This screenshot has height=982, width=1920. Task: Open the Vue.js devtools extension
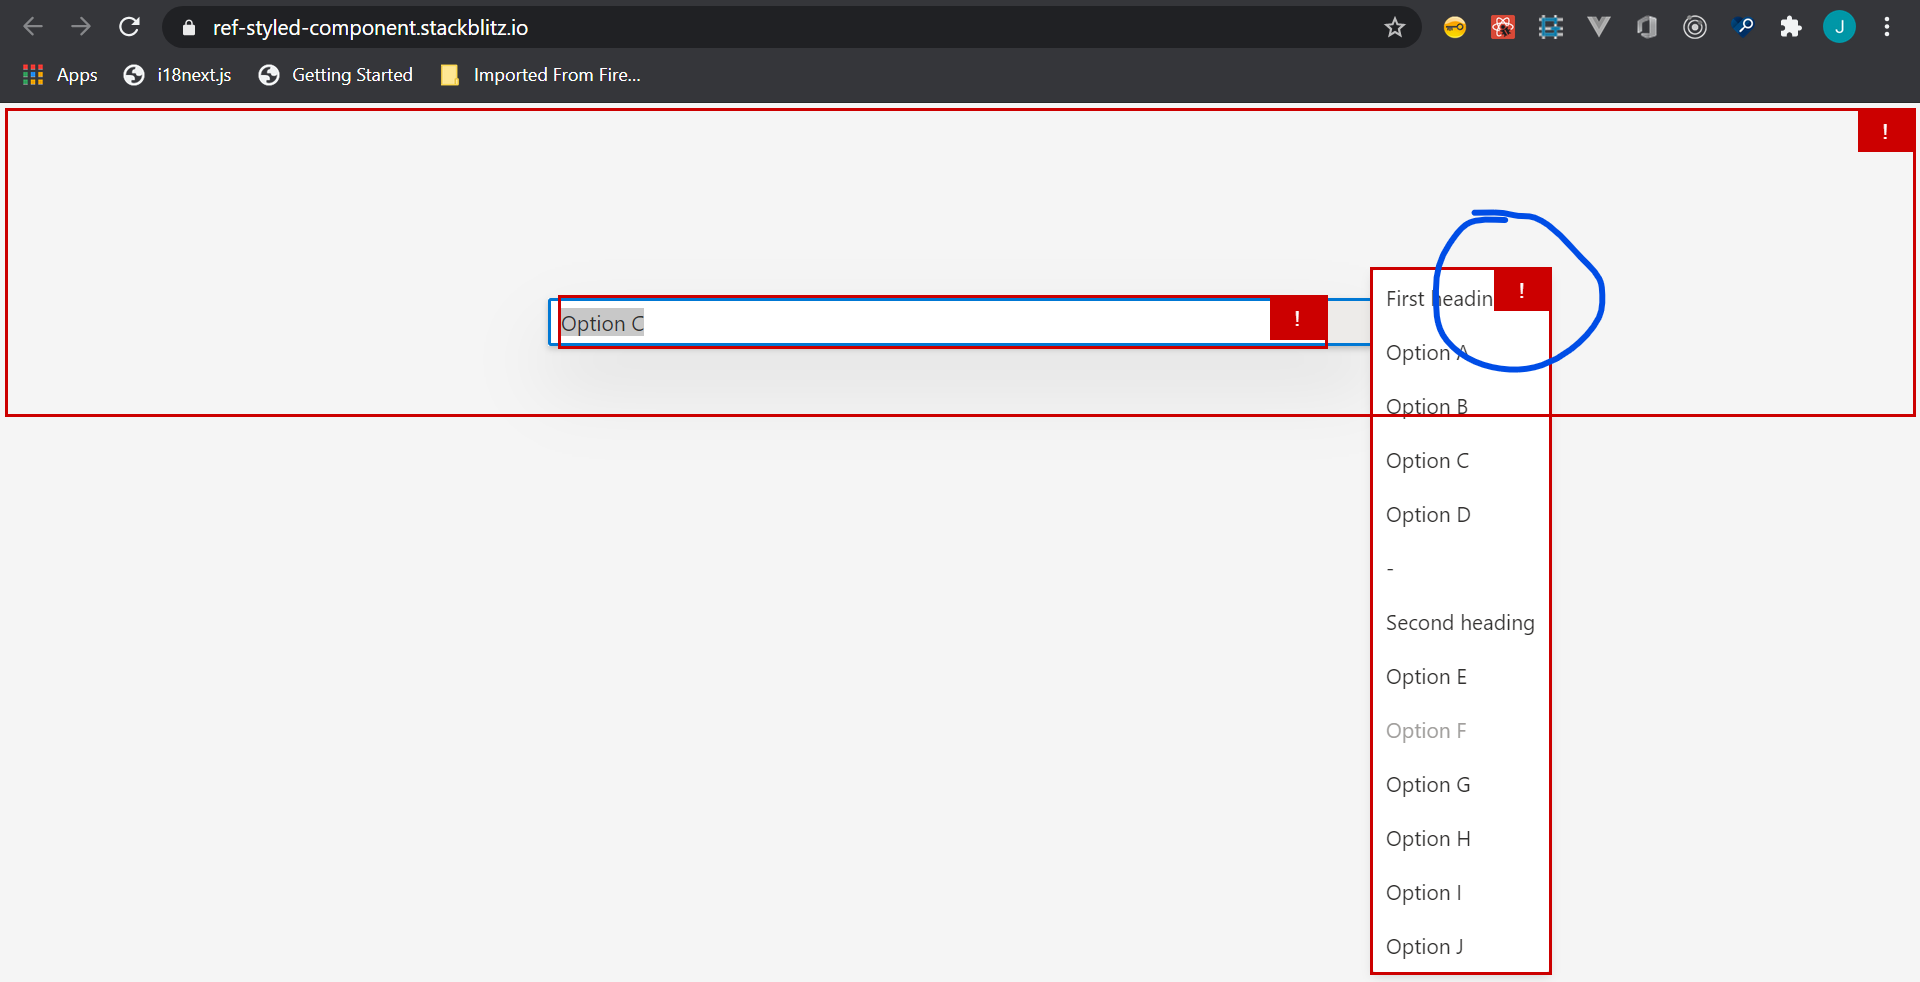tap(1598, 27)
